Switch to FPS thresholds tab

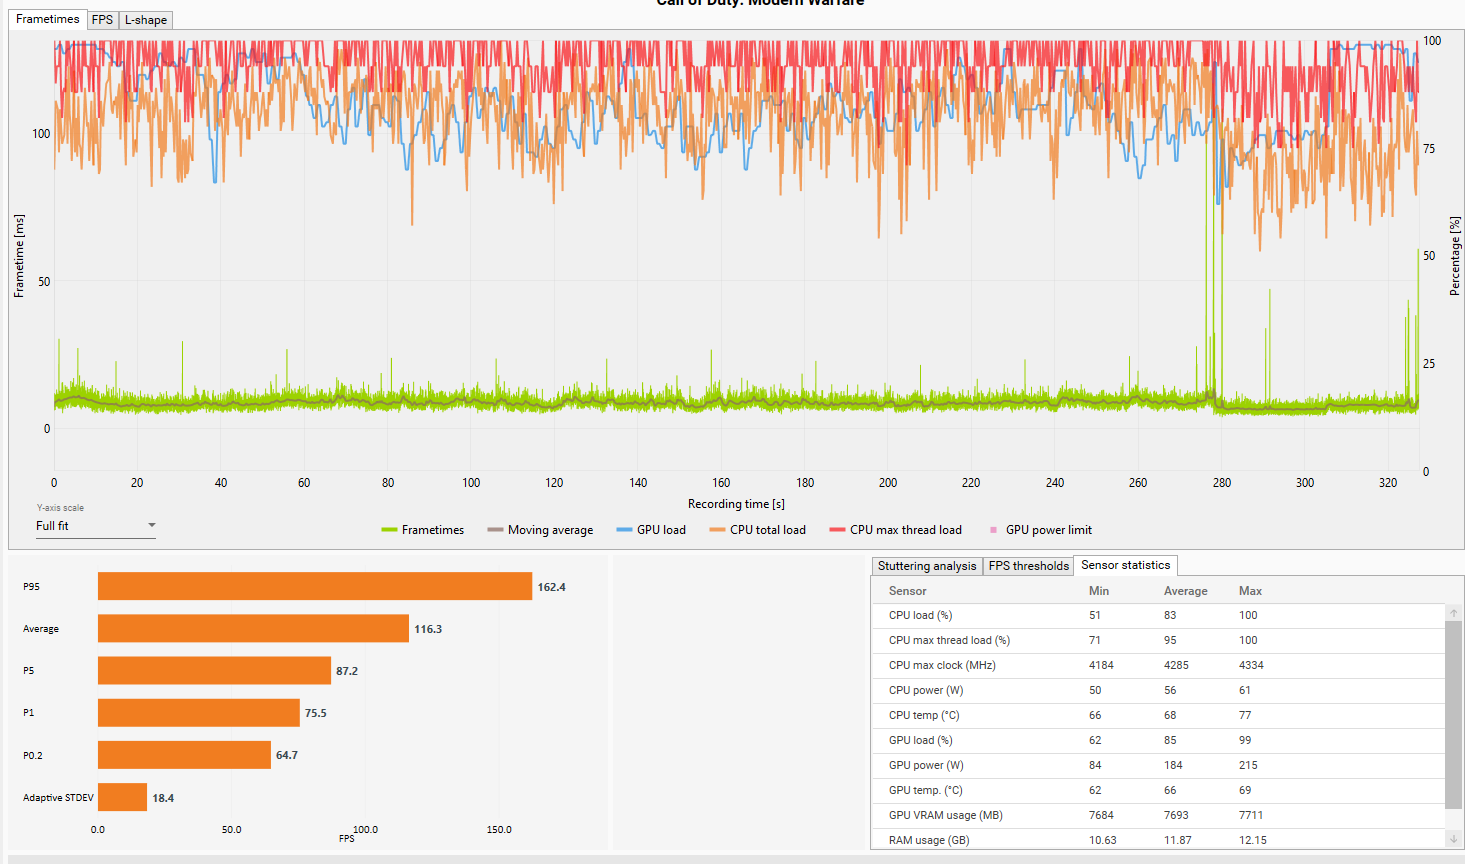tap(1029, 566)
